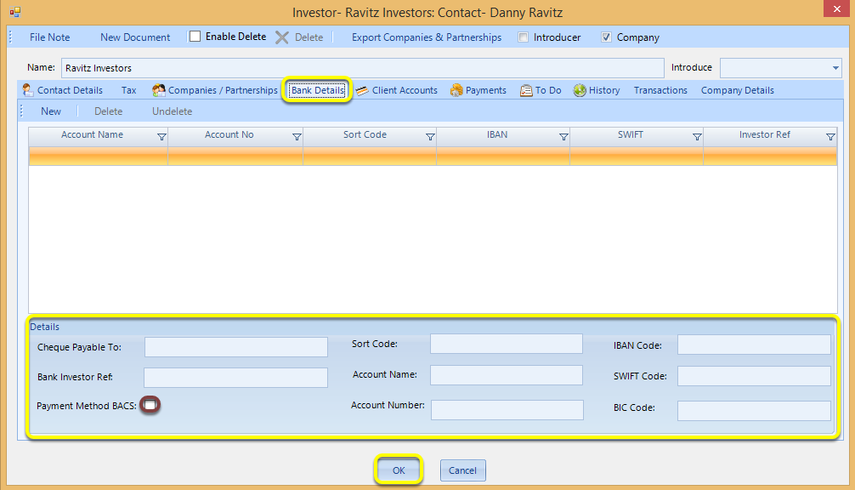Screen dimensions: 855x490
Task: Click the History globe icon
Action: coord(580,90)
